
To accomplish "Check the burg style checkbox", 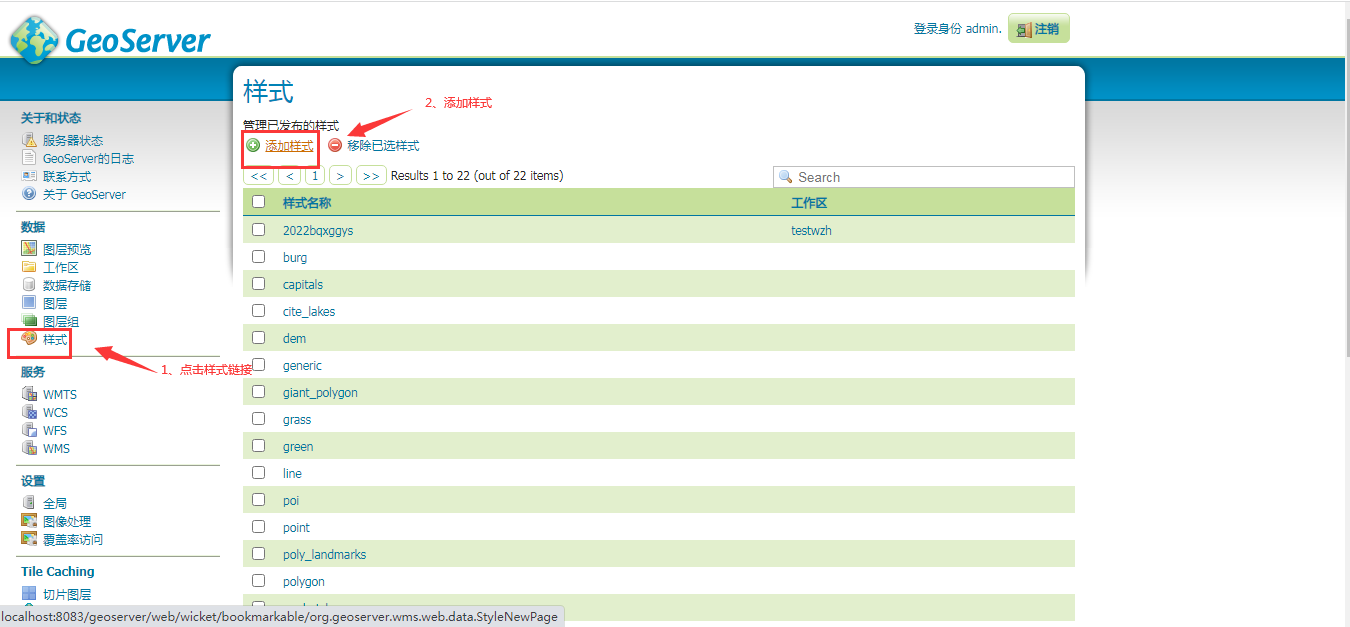I will pyautogui.click(x=259, y=257).
